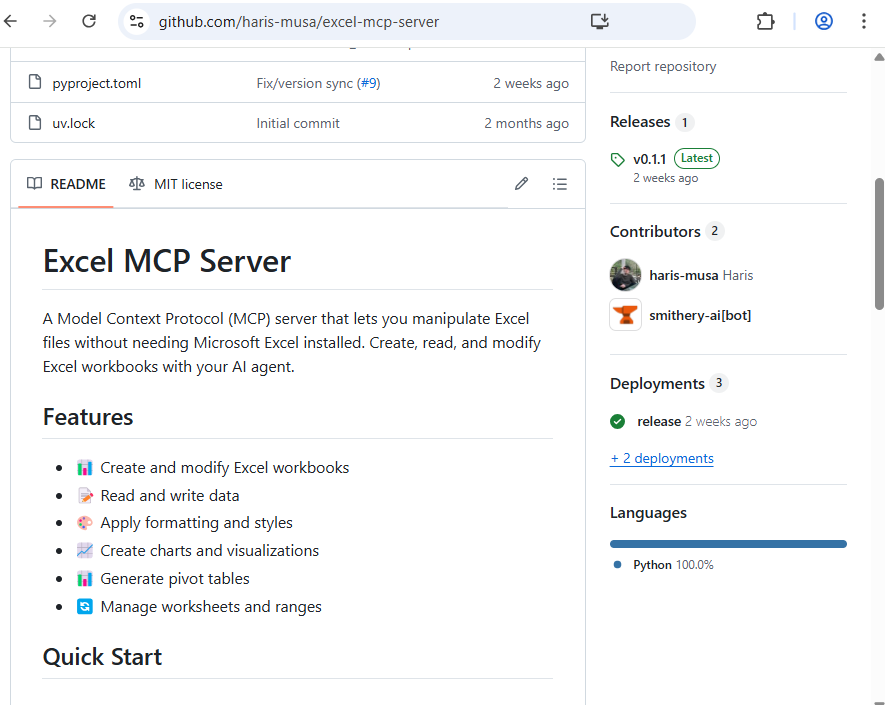Open the Deployments heading link
The height and width of the screenshot is (705, 885).
pyautogui.click(x=658, y=383)
